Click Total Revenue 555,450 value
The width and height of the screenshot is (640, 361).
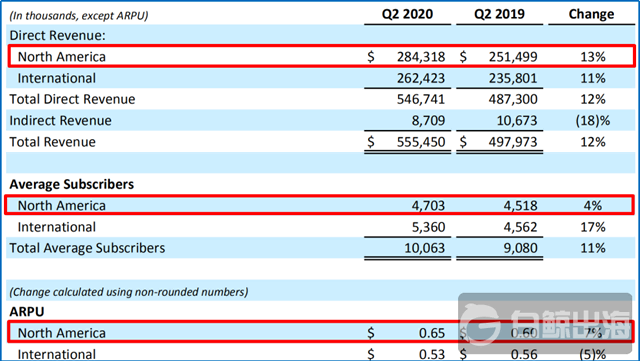(421, 142)
